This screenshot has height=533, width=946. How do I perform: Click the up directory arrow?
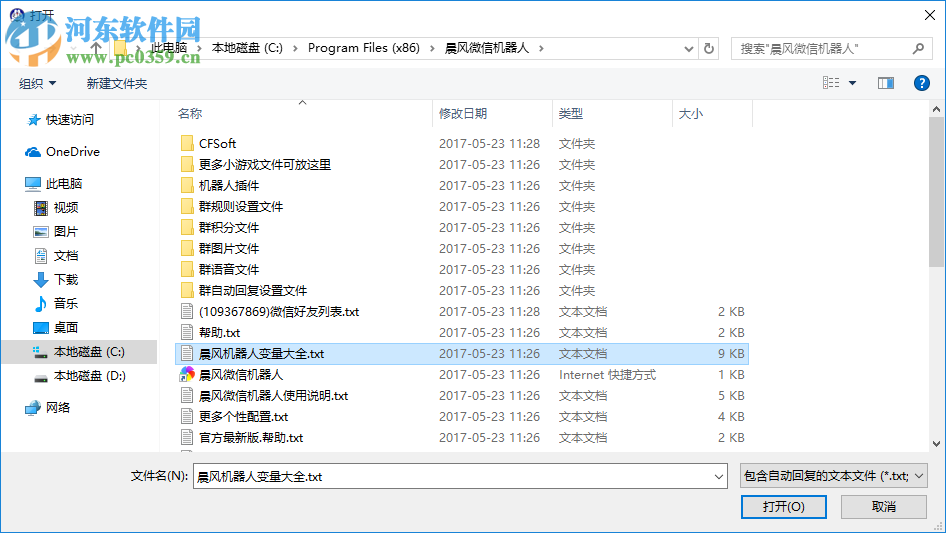(x=96, y=48)
